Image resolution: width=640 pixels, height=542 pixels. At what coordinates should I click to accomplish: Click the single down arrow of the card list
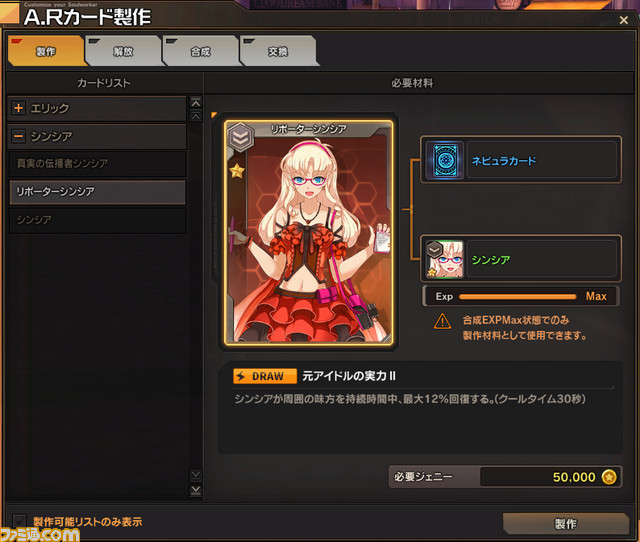(x=196, y=475)
